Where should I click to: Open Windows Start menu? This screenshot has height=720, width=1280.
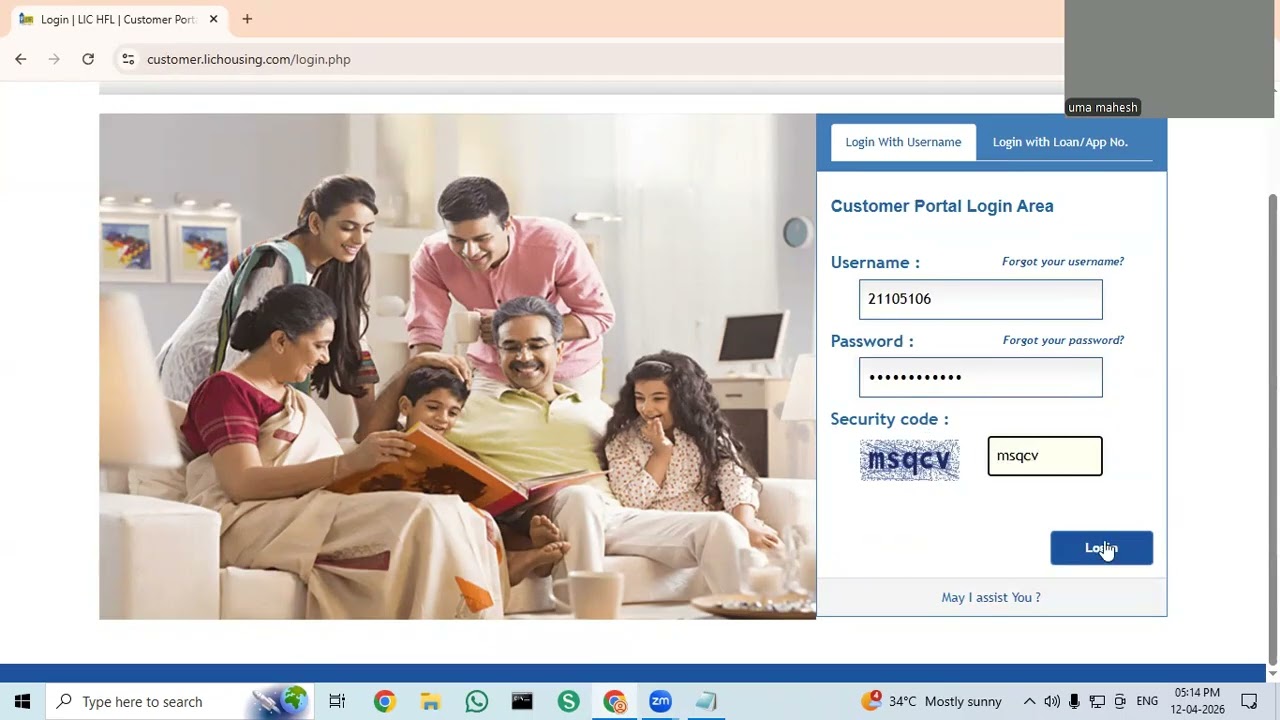click(22, 701)
